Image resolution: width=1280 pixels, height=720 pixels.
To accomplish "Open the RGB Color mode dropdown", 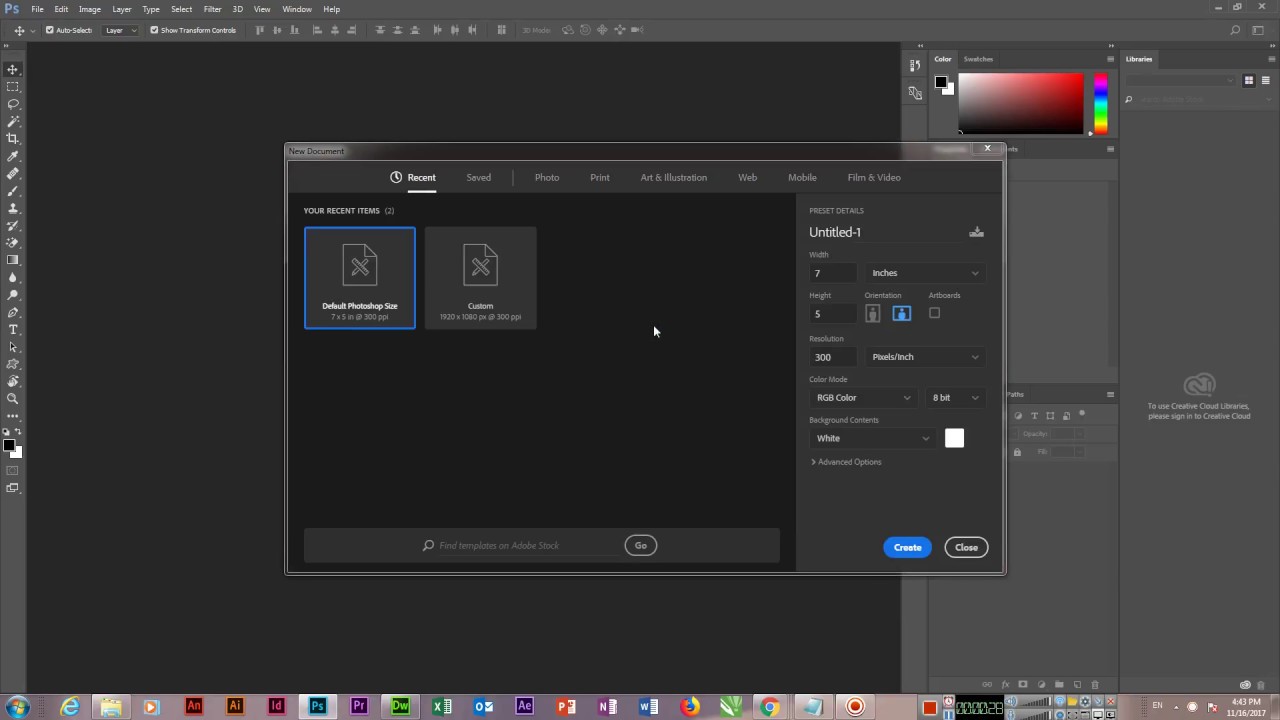I will [864, 398].
